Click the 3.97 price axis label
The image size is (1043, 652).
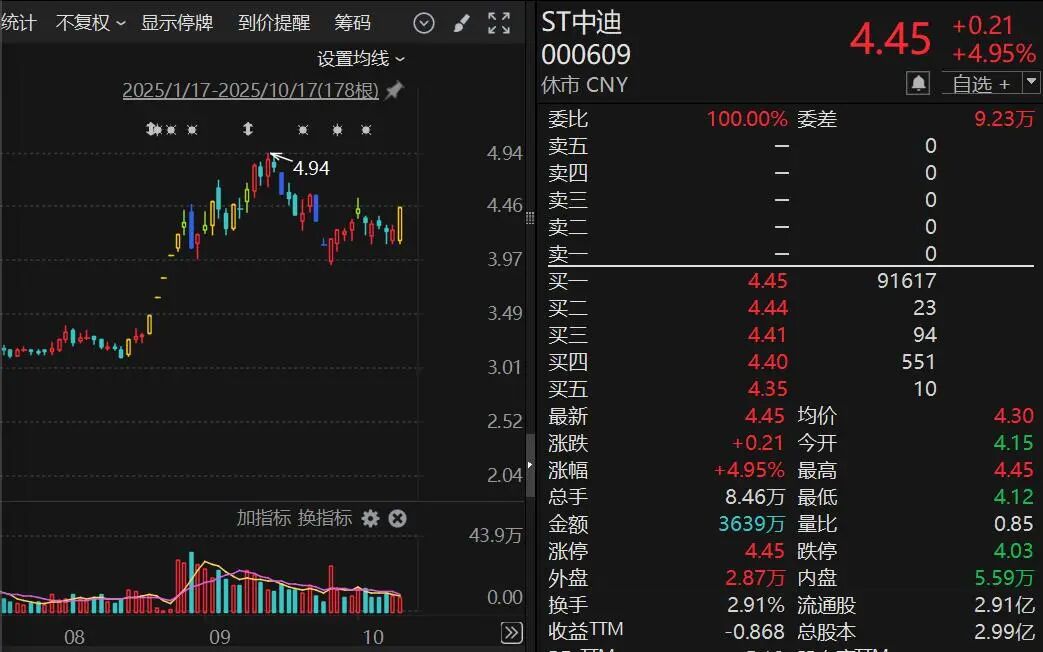[x=505, y=259]
